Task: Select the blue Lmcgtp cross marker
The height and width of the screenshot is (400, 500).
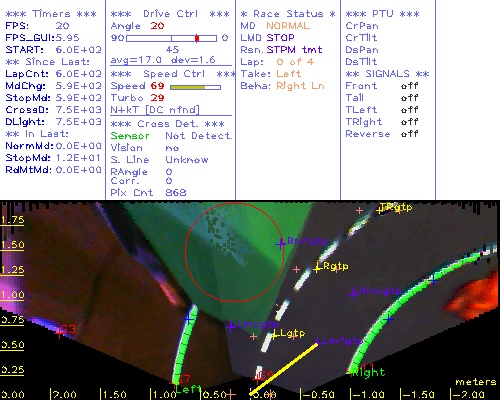Action: coord(231,326)
